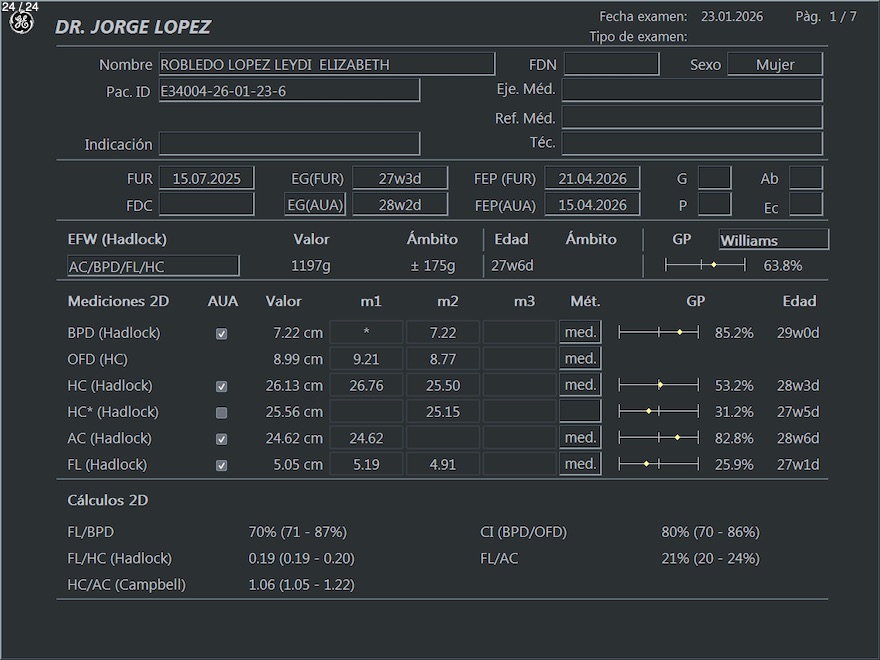Click the Nombre patient name field
Viewport: 880px width, 660px height.
pos(326,65)
